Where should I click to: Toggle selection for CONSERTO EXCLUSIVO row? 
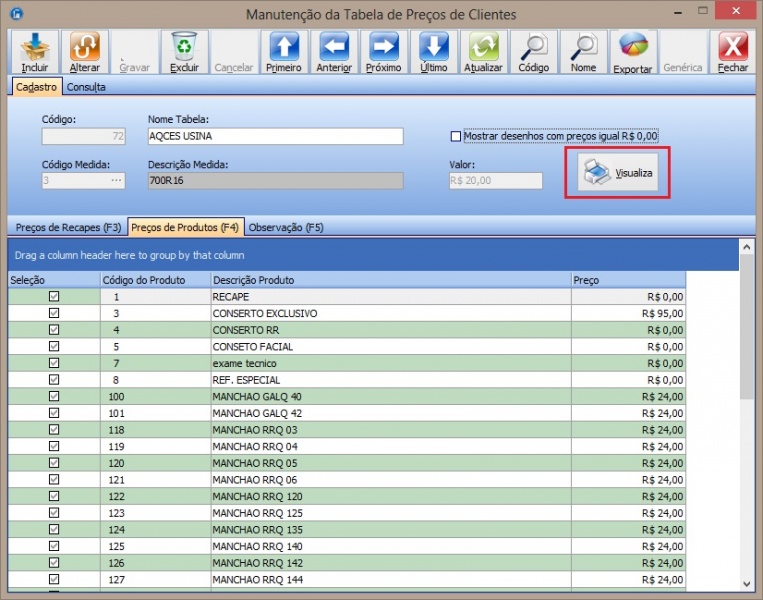(x=54, y=313)
